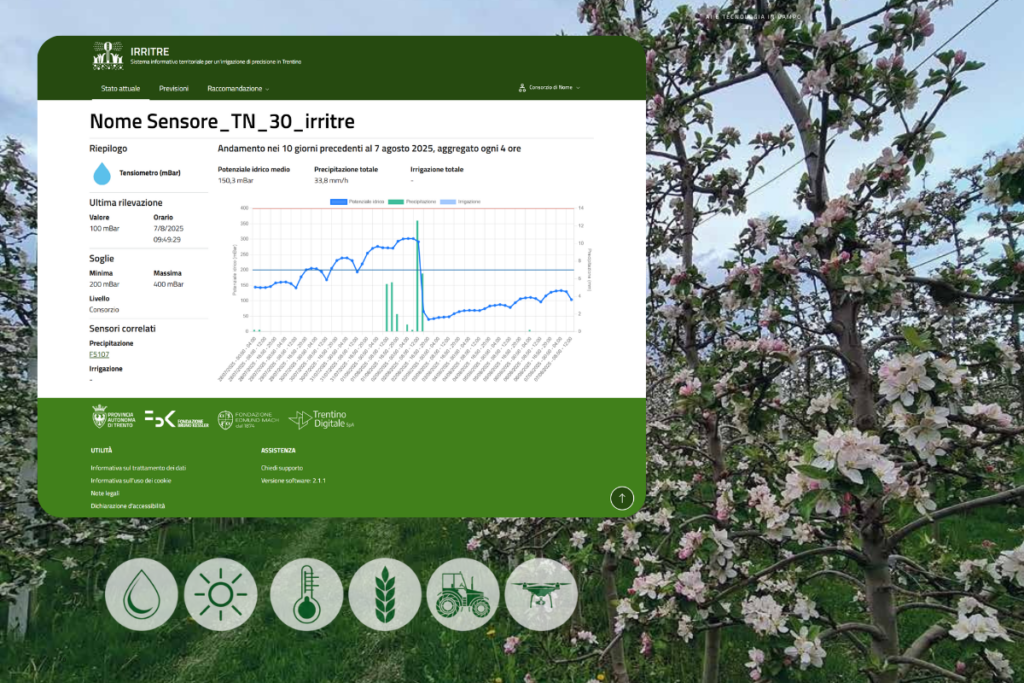Open Informativa sull'uso dei cookie link
Image resolution: width=1024 pixels, height=683 pixels.
pos(131,481)
